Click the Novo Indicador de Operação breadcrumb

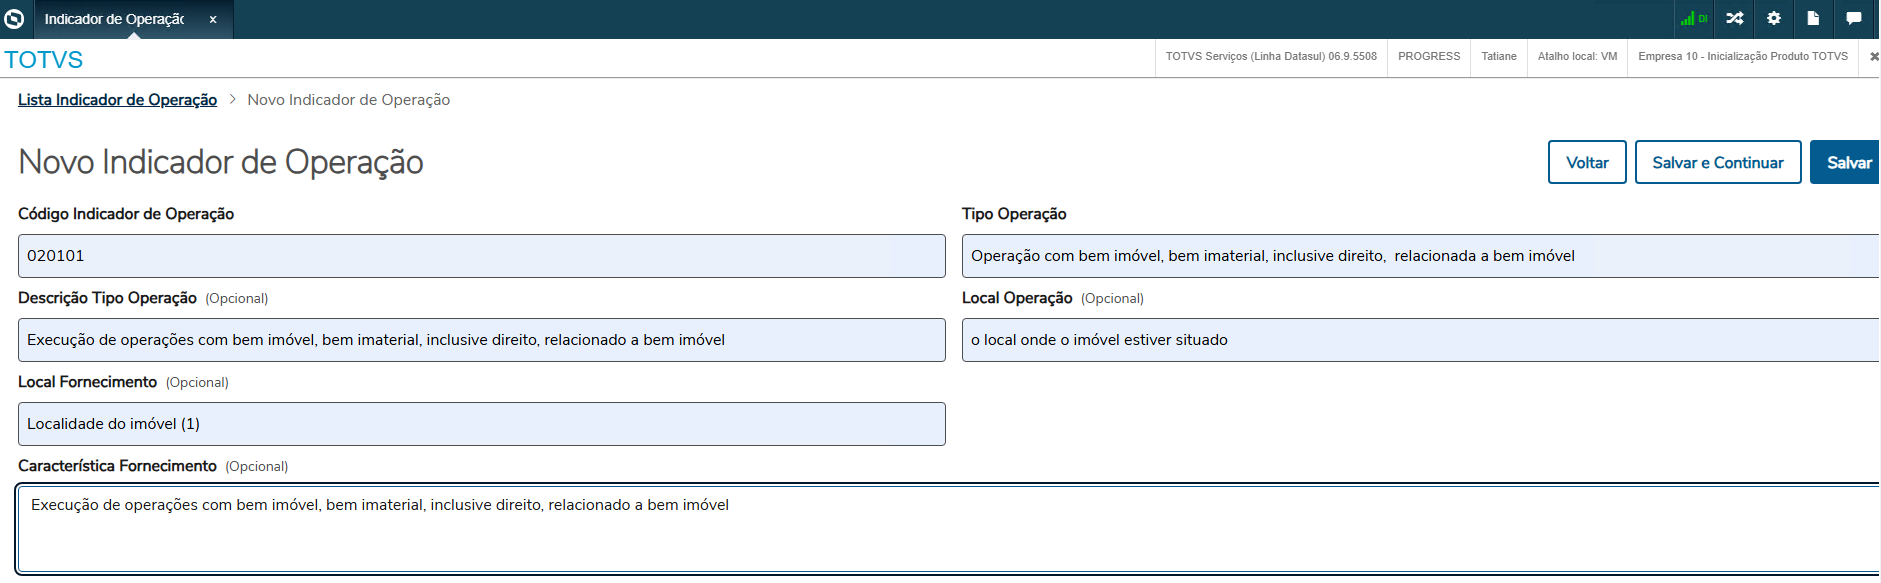(349, 100)
